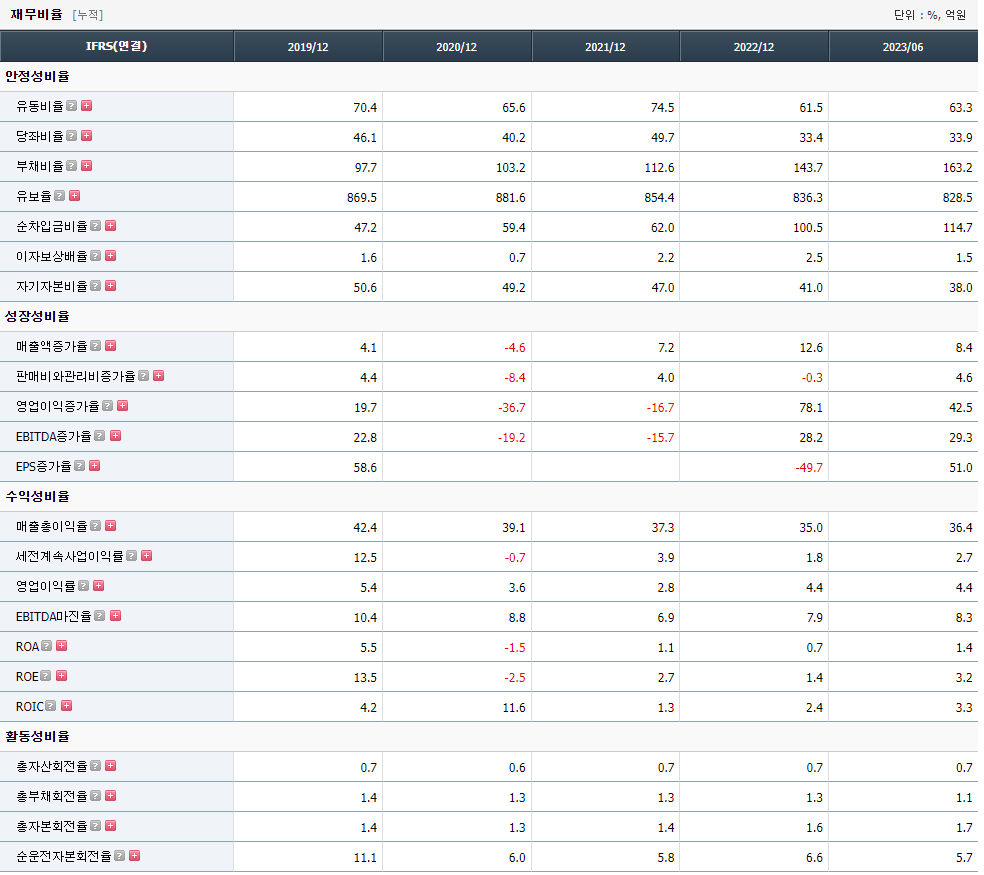984x875 pixels.
Task: Click plus icon beside 매출총이익율
Action: pos(110,525)
